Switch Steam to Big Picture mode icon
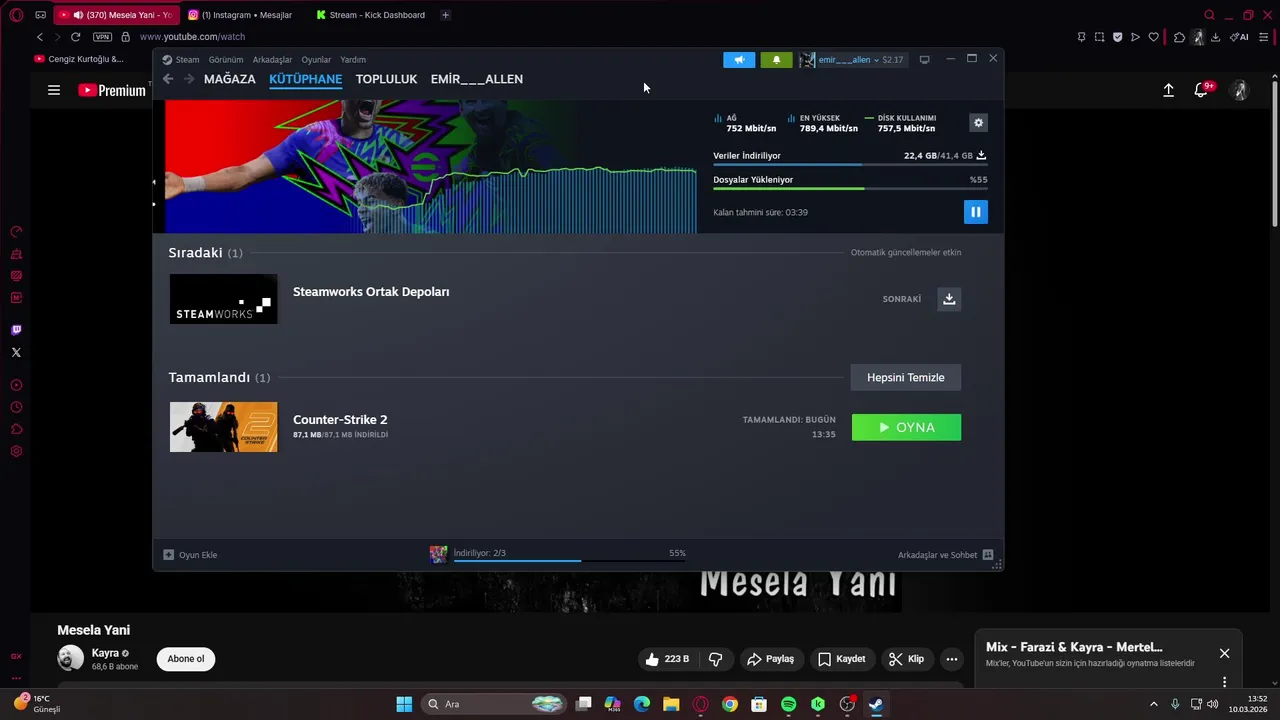The image size is (1280, 720). tap(924, 60)
